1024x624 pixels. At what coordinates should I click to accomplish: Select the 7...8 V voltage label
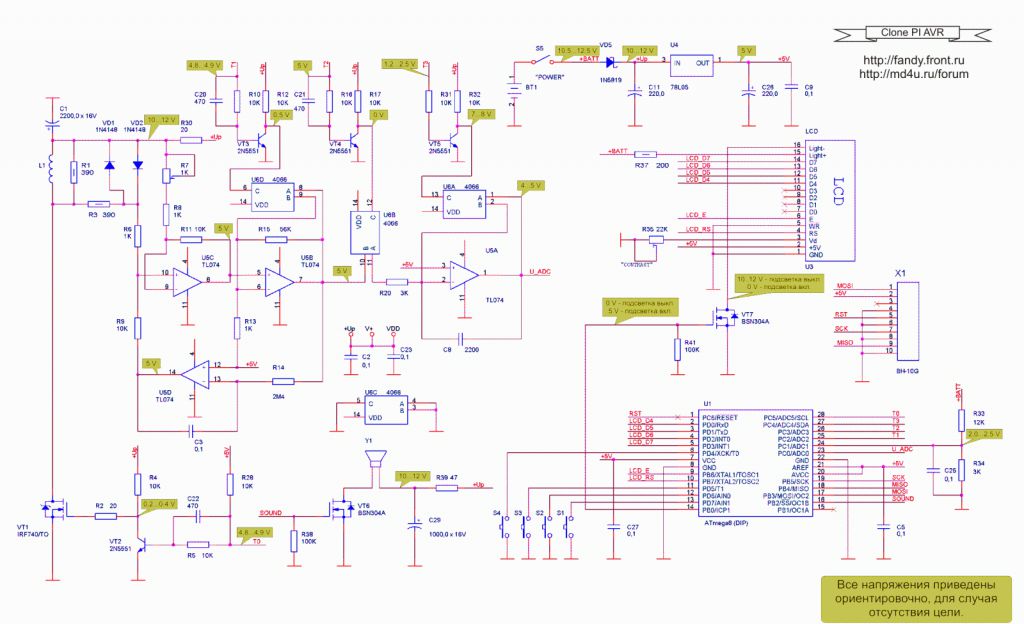[x=481, y=114]
